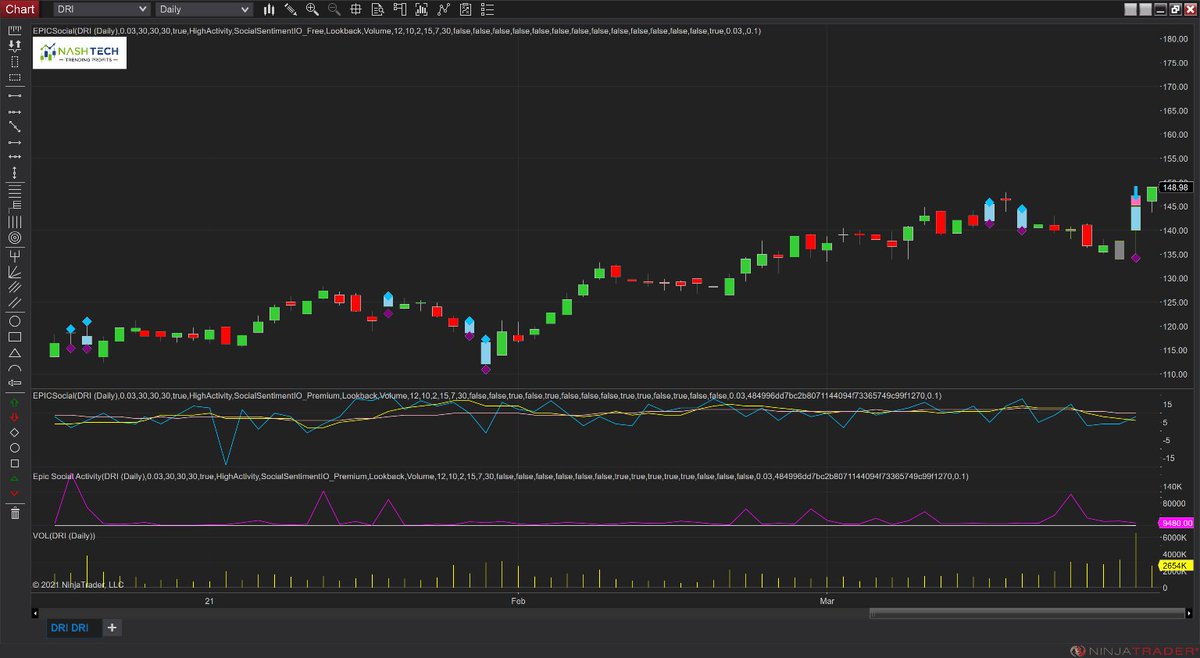Select the Diamond marker tool
The height and width of the screenshot is (658, 1200).
coord(15,432)
